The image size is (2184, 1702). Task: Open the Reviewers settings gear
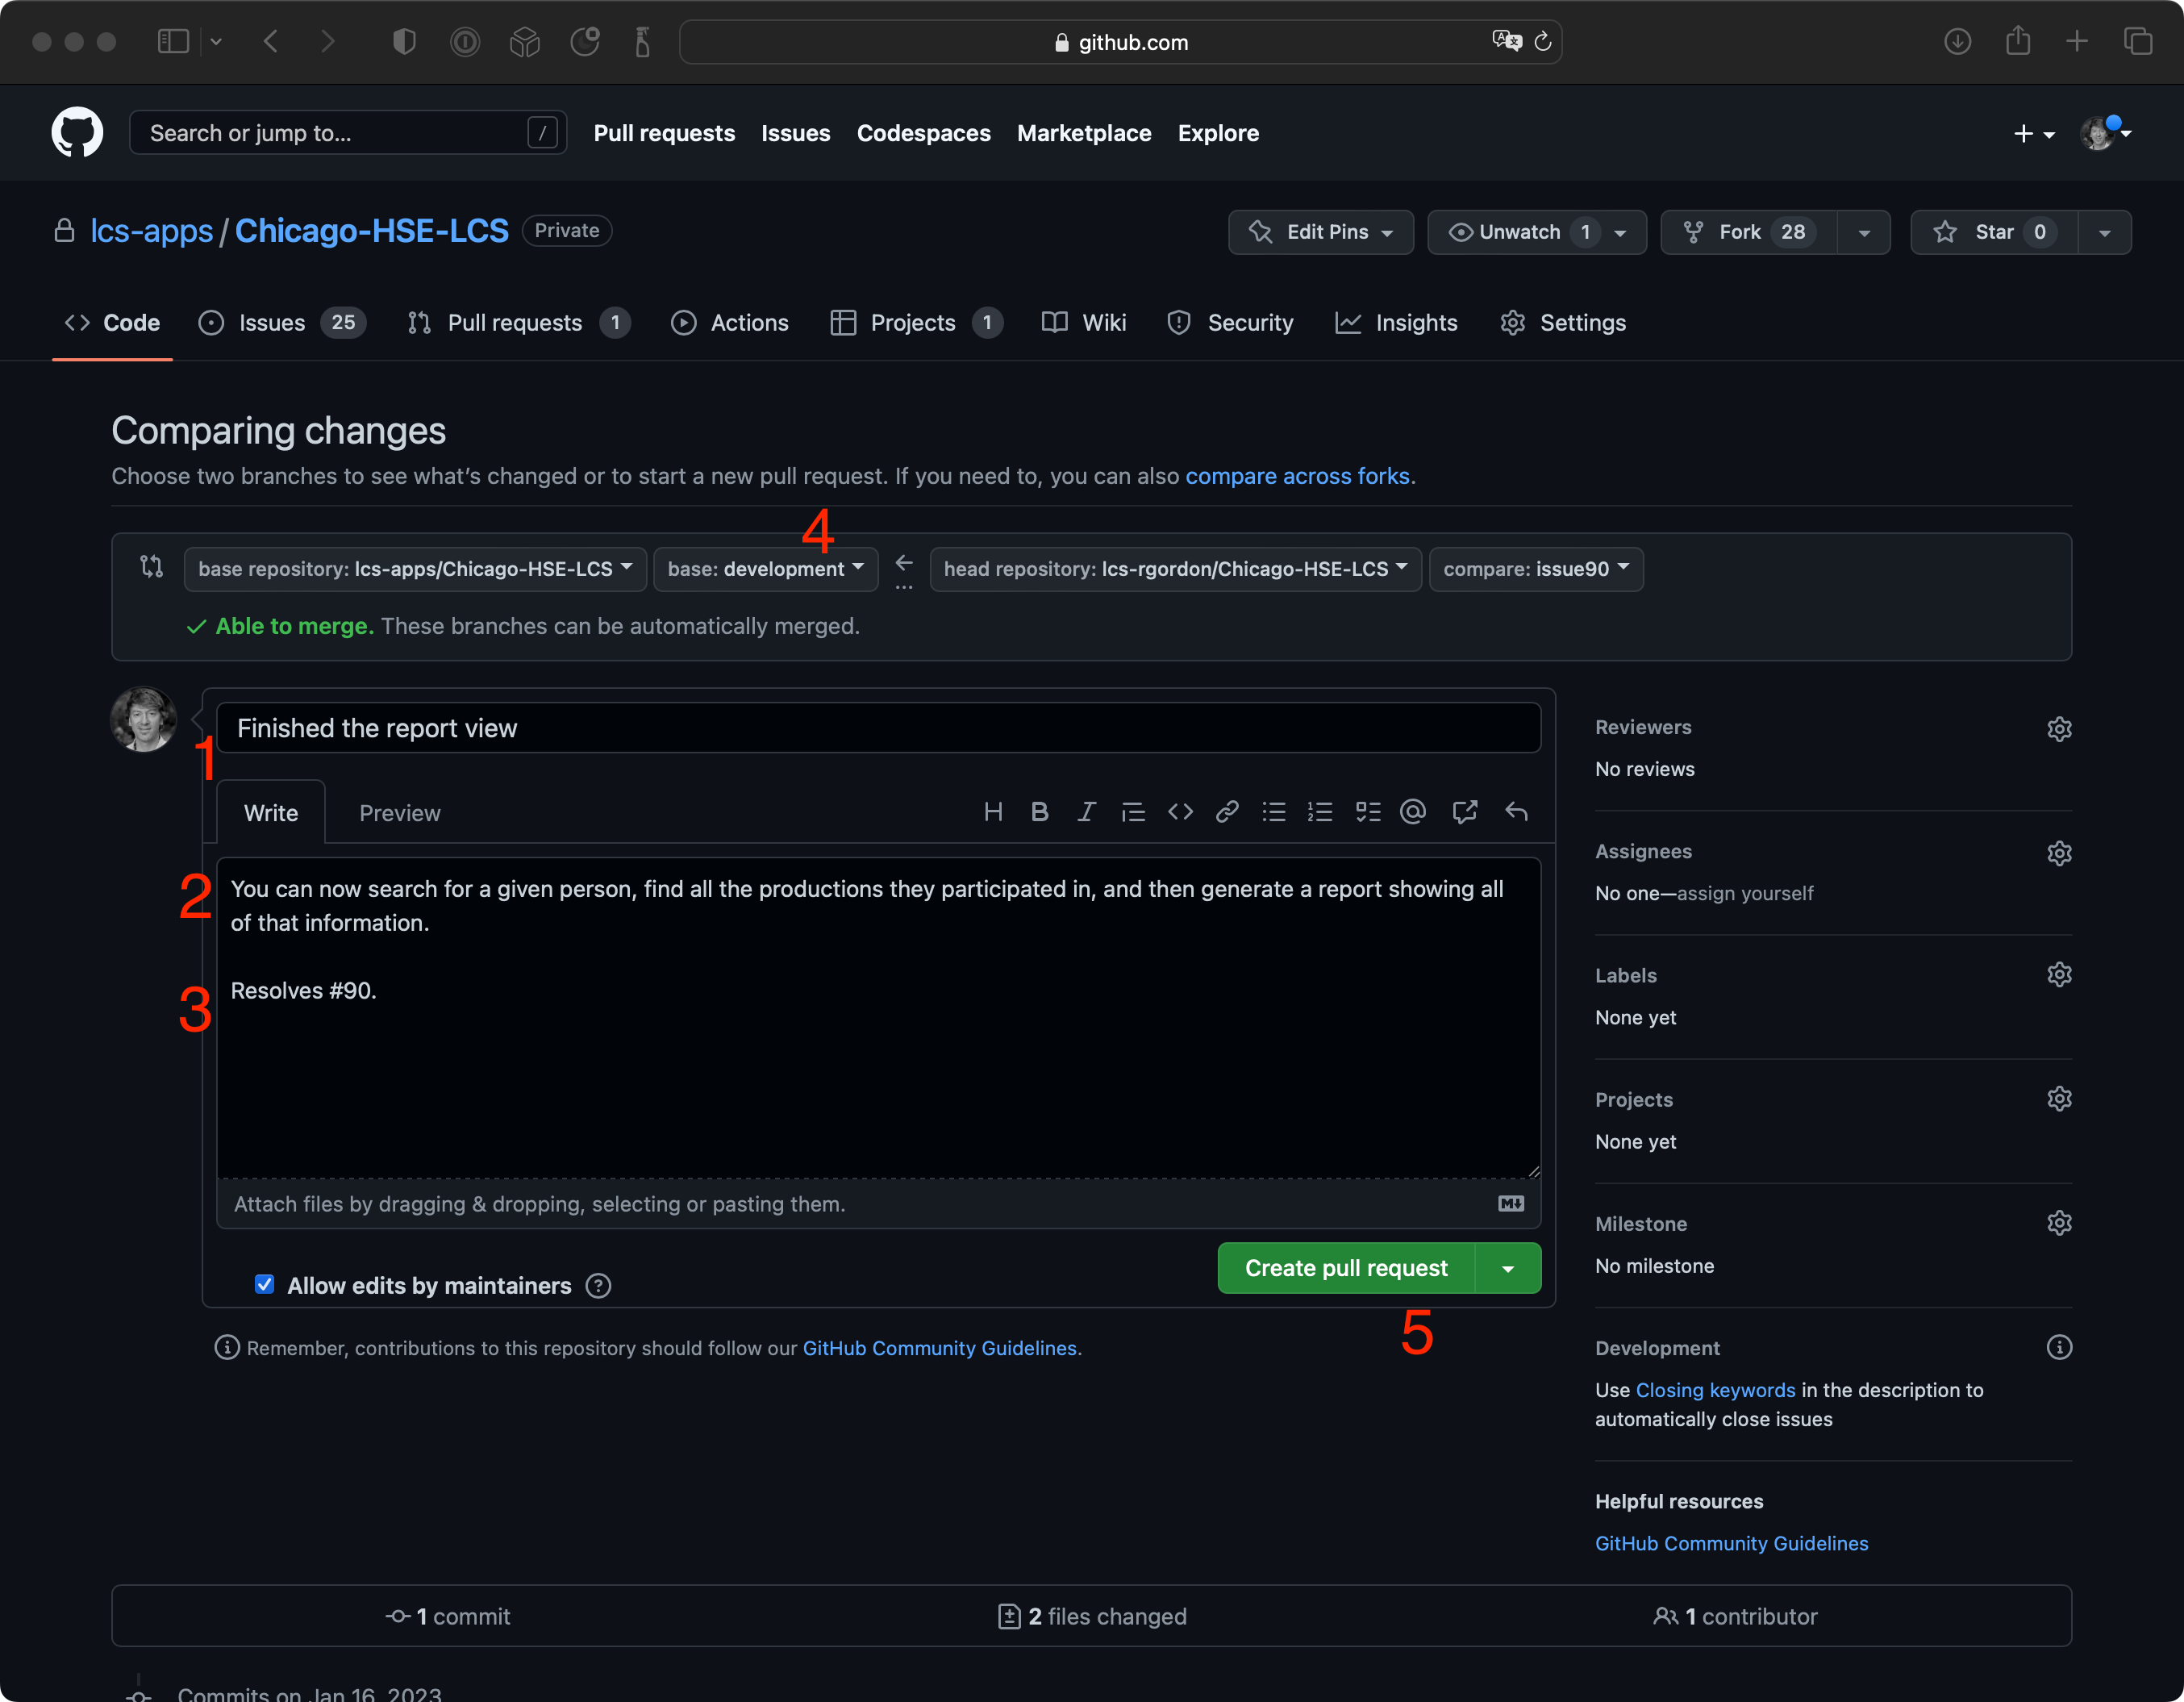(x=2060, y=728)
